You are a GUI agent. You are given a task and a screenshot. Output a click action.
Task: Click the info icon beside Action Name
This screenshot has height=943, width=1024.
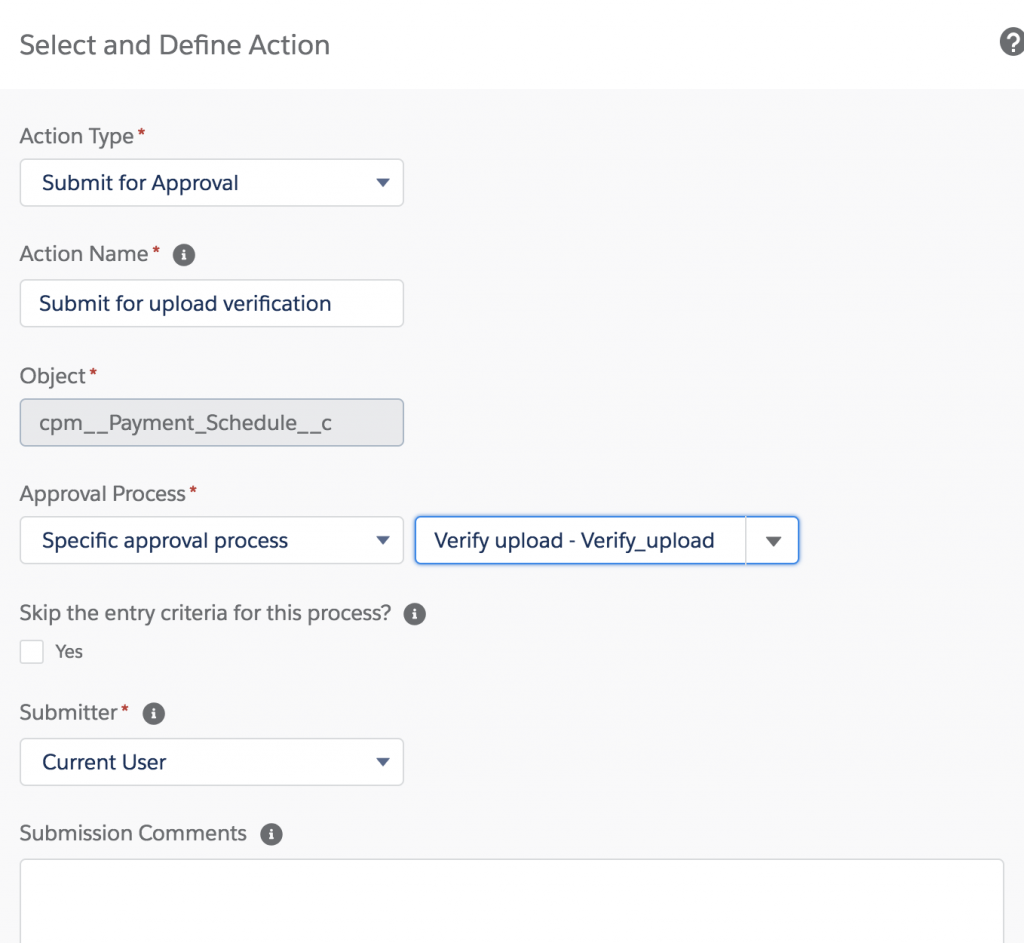182,255
